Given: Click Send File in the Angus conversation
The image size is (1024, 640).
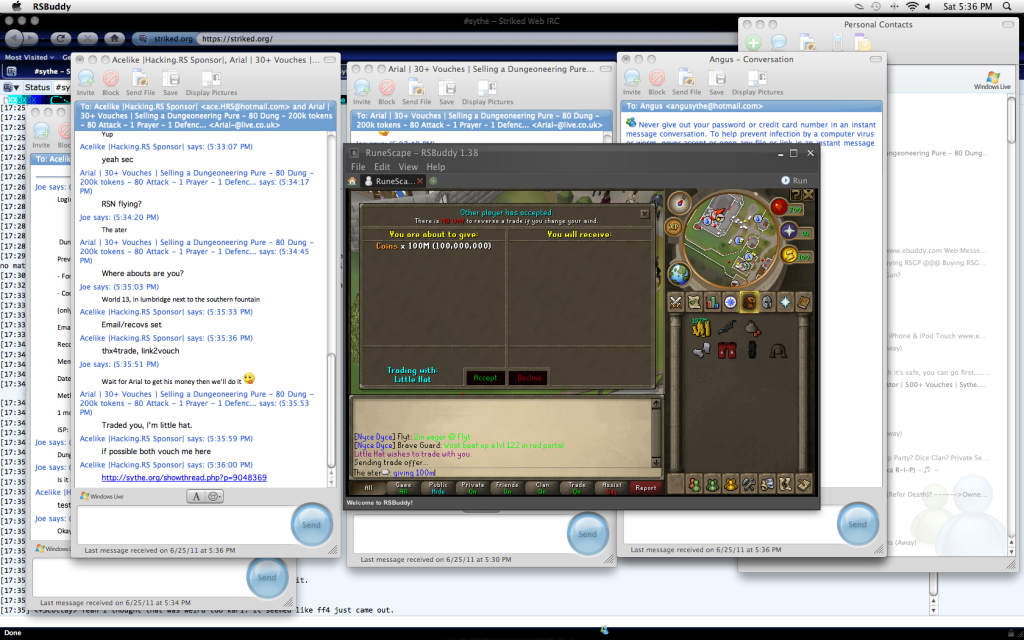Looking at the screenshot, I should point(686,82).
